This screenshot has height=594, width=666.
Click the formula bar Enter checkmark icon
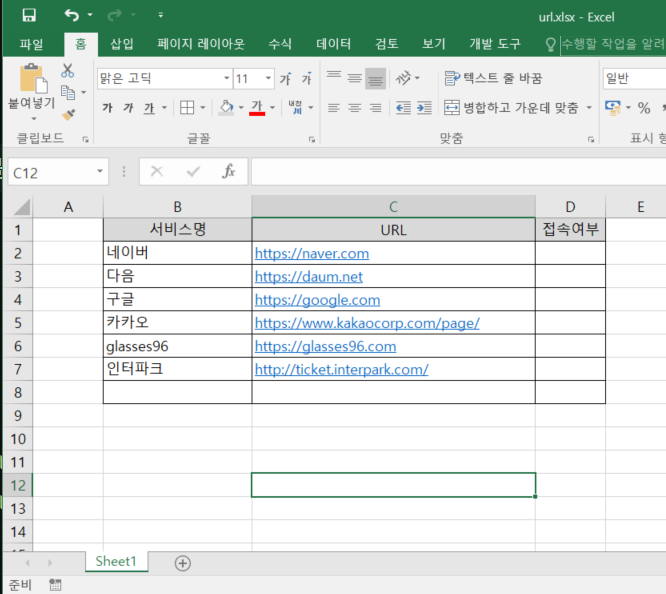pyautogui.click(x=193, y=172)
